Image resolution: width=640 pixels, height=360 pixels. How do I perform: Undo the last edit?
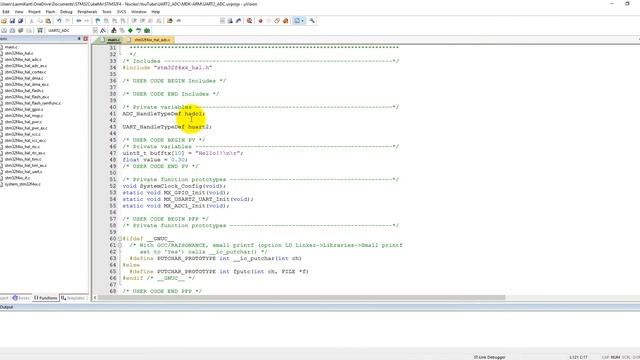coord(59,21)
